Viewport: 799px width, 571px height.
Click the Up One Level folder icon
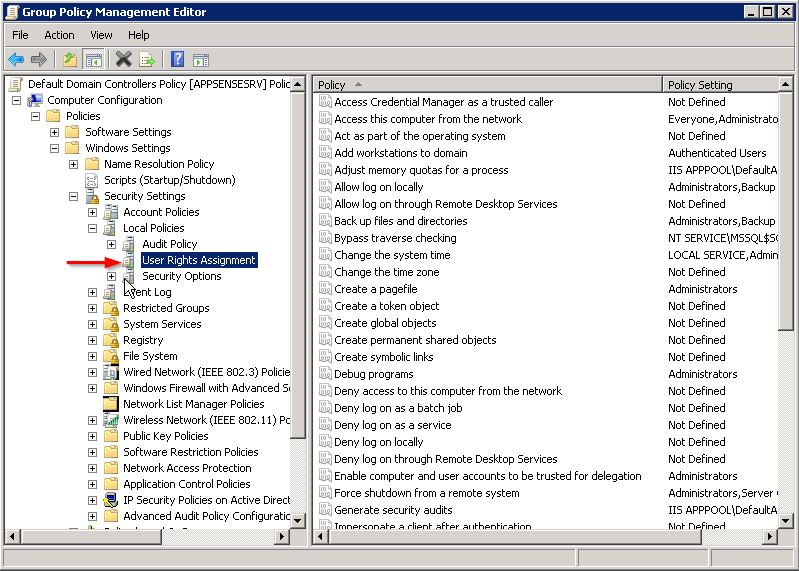69,60
